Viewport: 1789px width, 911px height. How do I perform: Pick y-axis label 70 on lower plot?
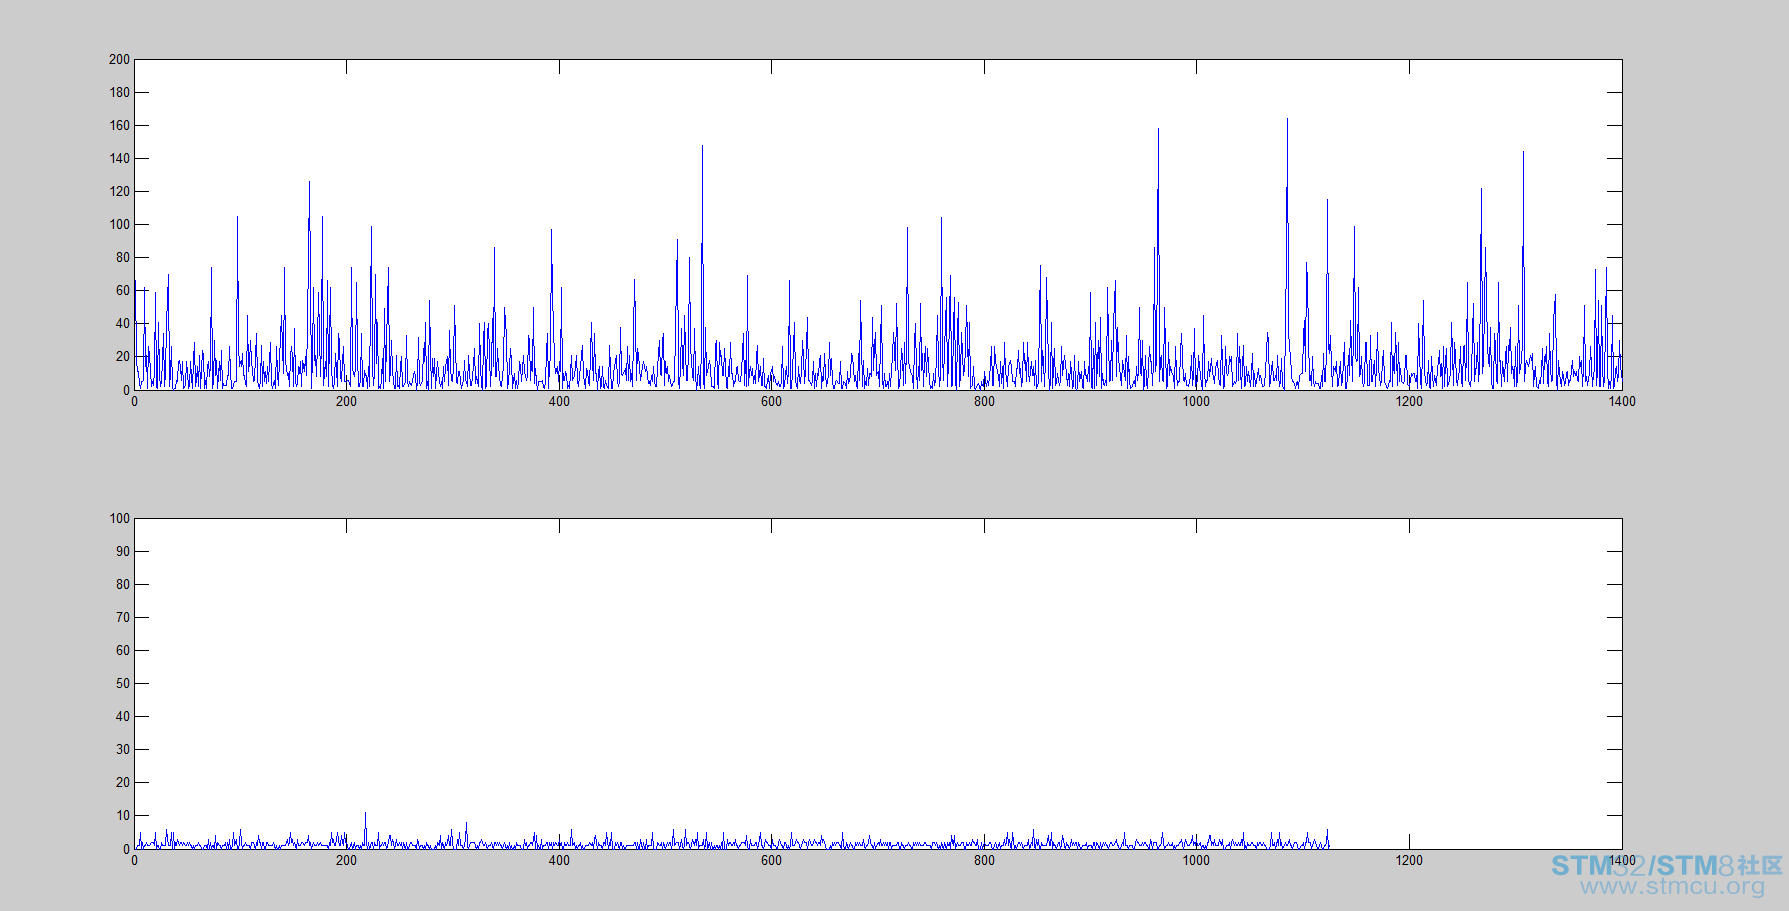click(123, 617)
